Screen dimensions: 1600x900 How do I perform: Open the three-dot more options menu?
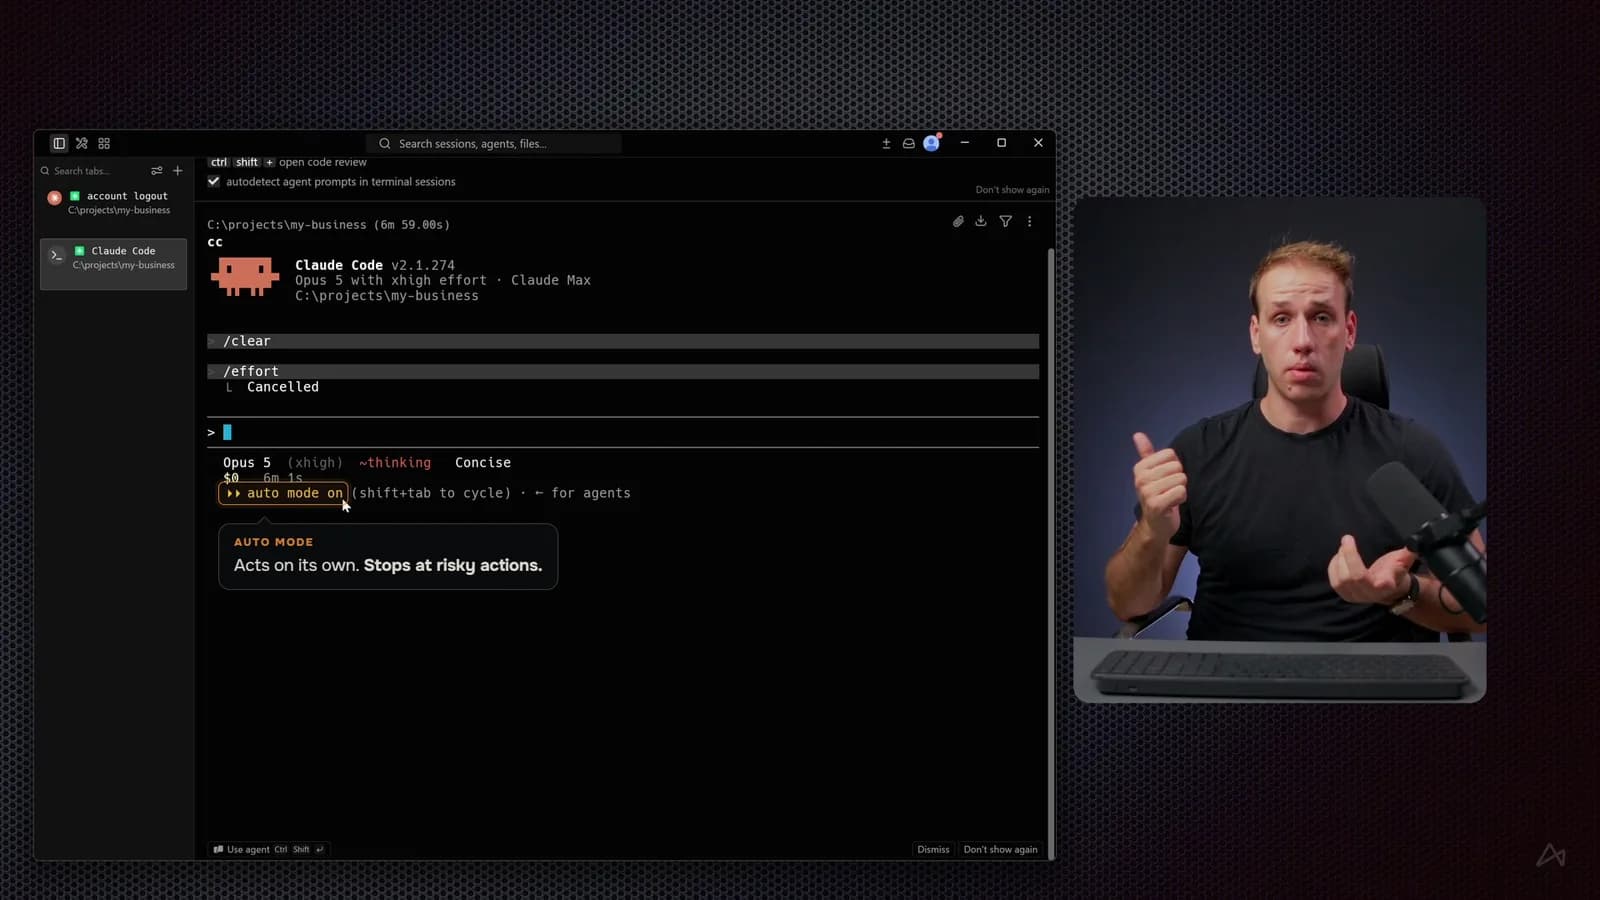point(1030,221)
